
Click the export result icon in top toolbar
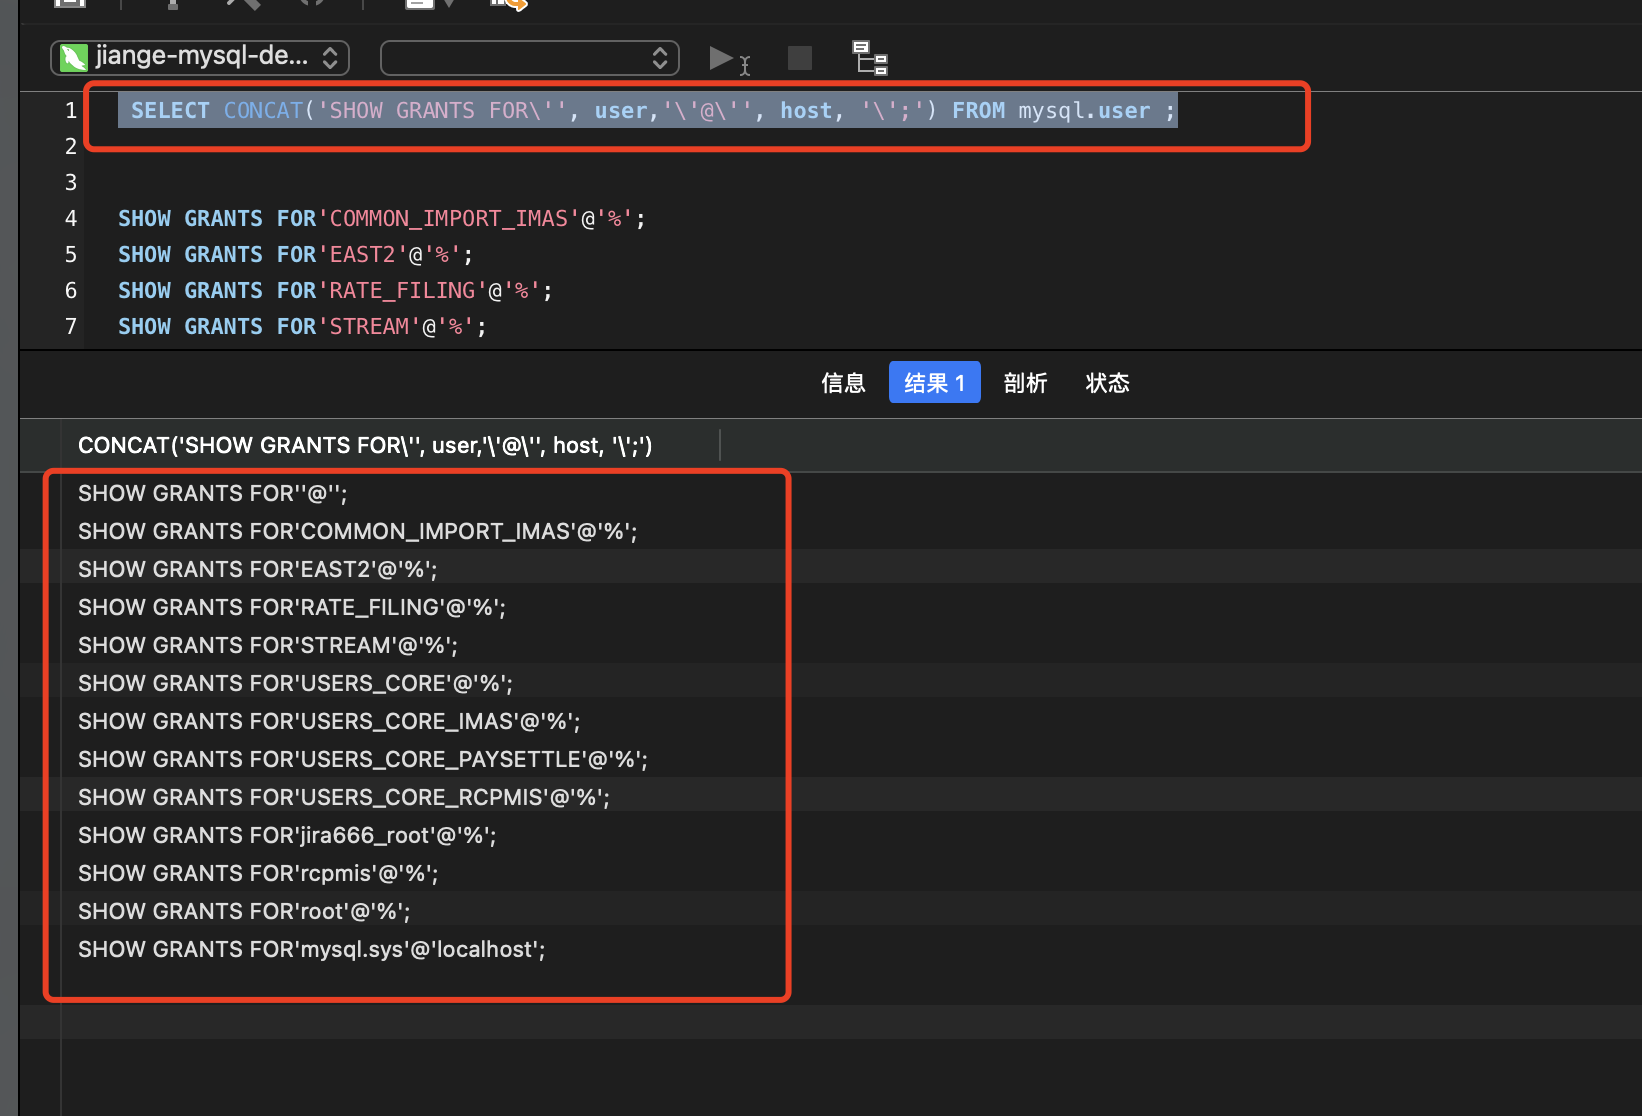pos(508,4)
